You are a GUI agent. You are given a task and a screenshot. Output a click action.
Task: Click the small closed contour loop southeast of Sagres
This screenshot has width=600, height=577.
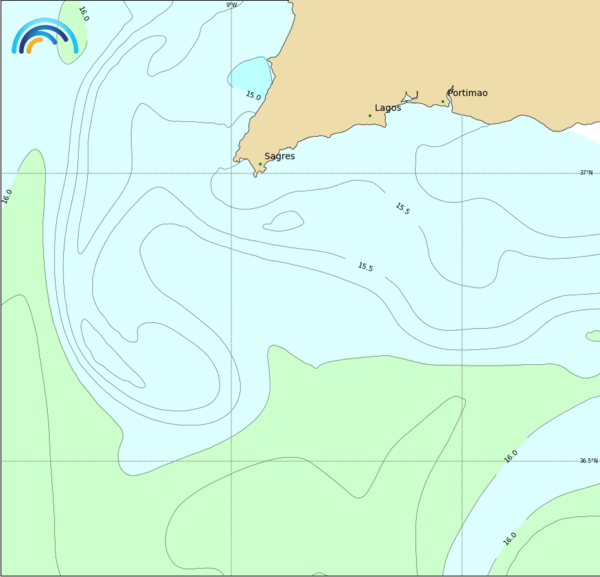click(285, 220)
